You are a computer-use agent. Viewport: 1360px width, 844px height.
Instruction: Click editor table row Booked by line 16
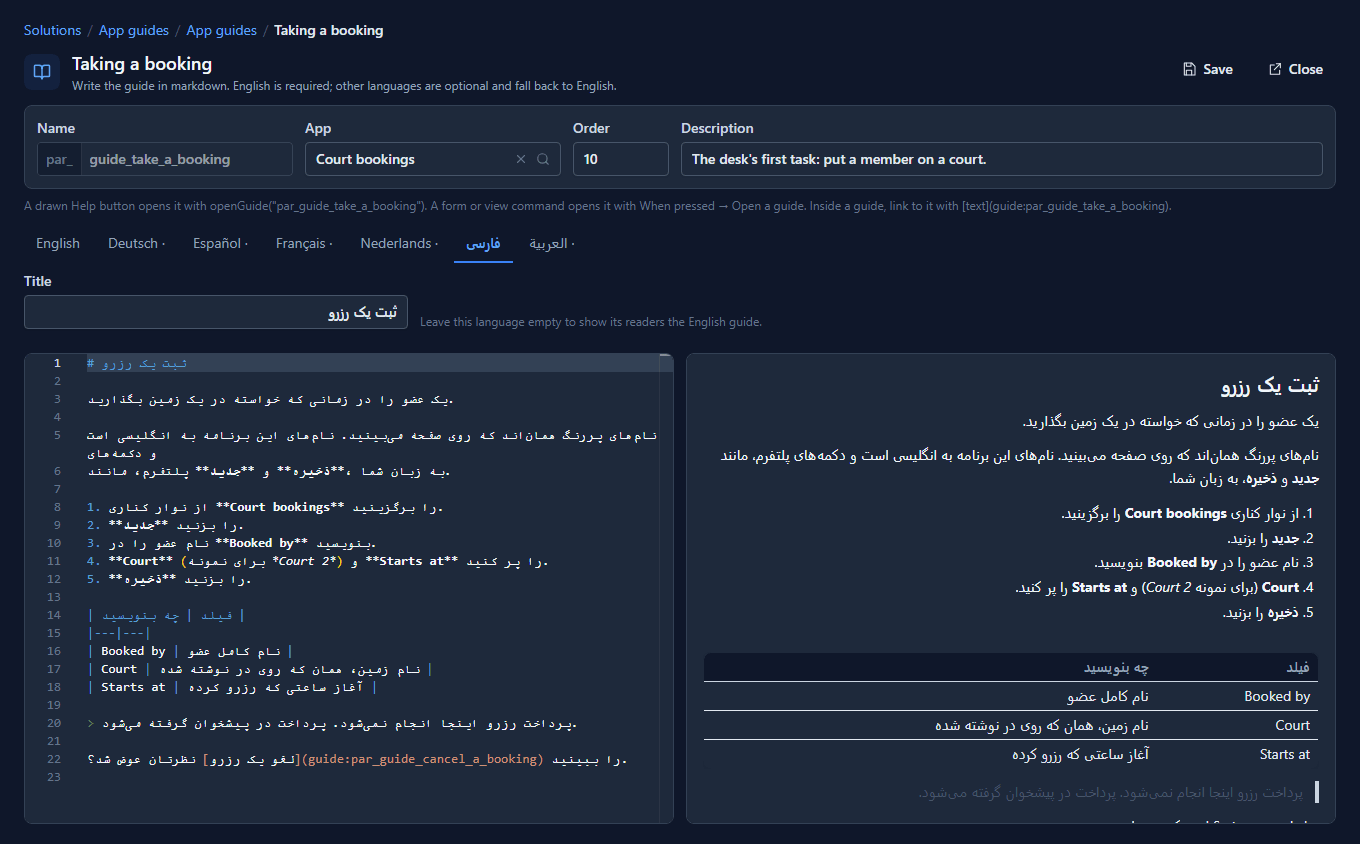[190, 651]
